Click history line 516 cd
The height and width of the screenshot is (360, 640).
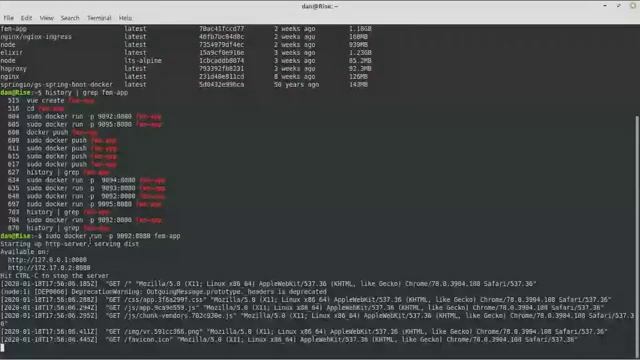tap(36, 109)
